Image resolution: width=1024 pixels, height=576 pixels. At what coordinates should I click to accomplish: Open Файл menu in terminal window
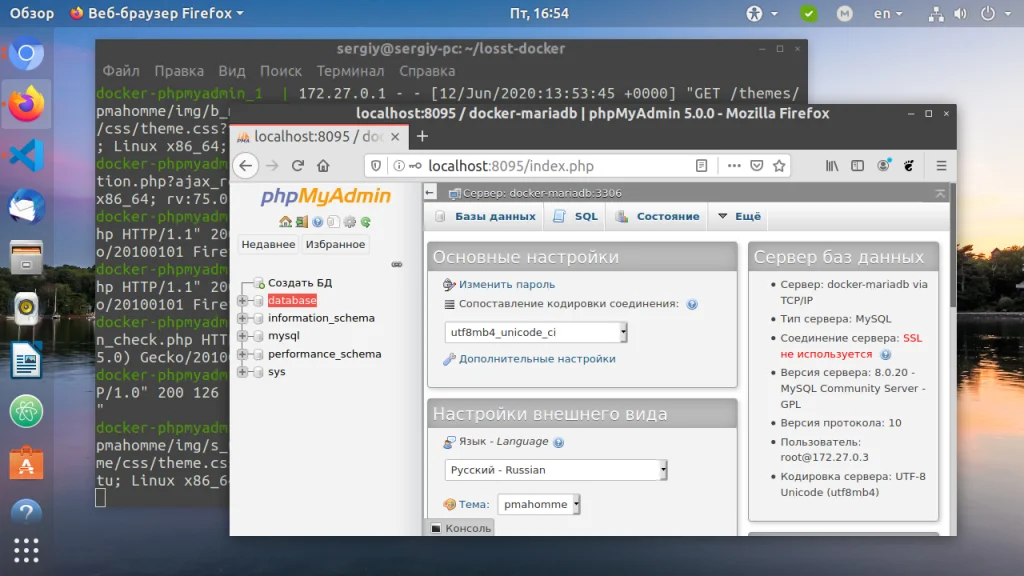click(x=121, y=71)
